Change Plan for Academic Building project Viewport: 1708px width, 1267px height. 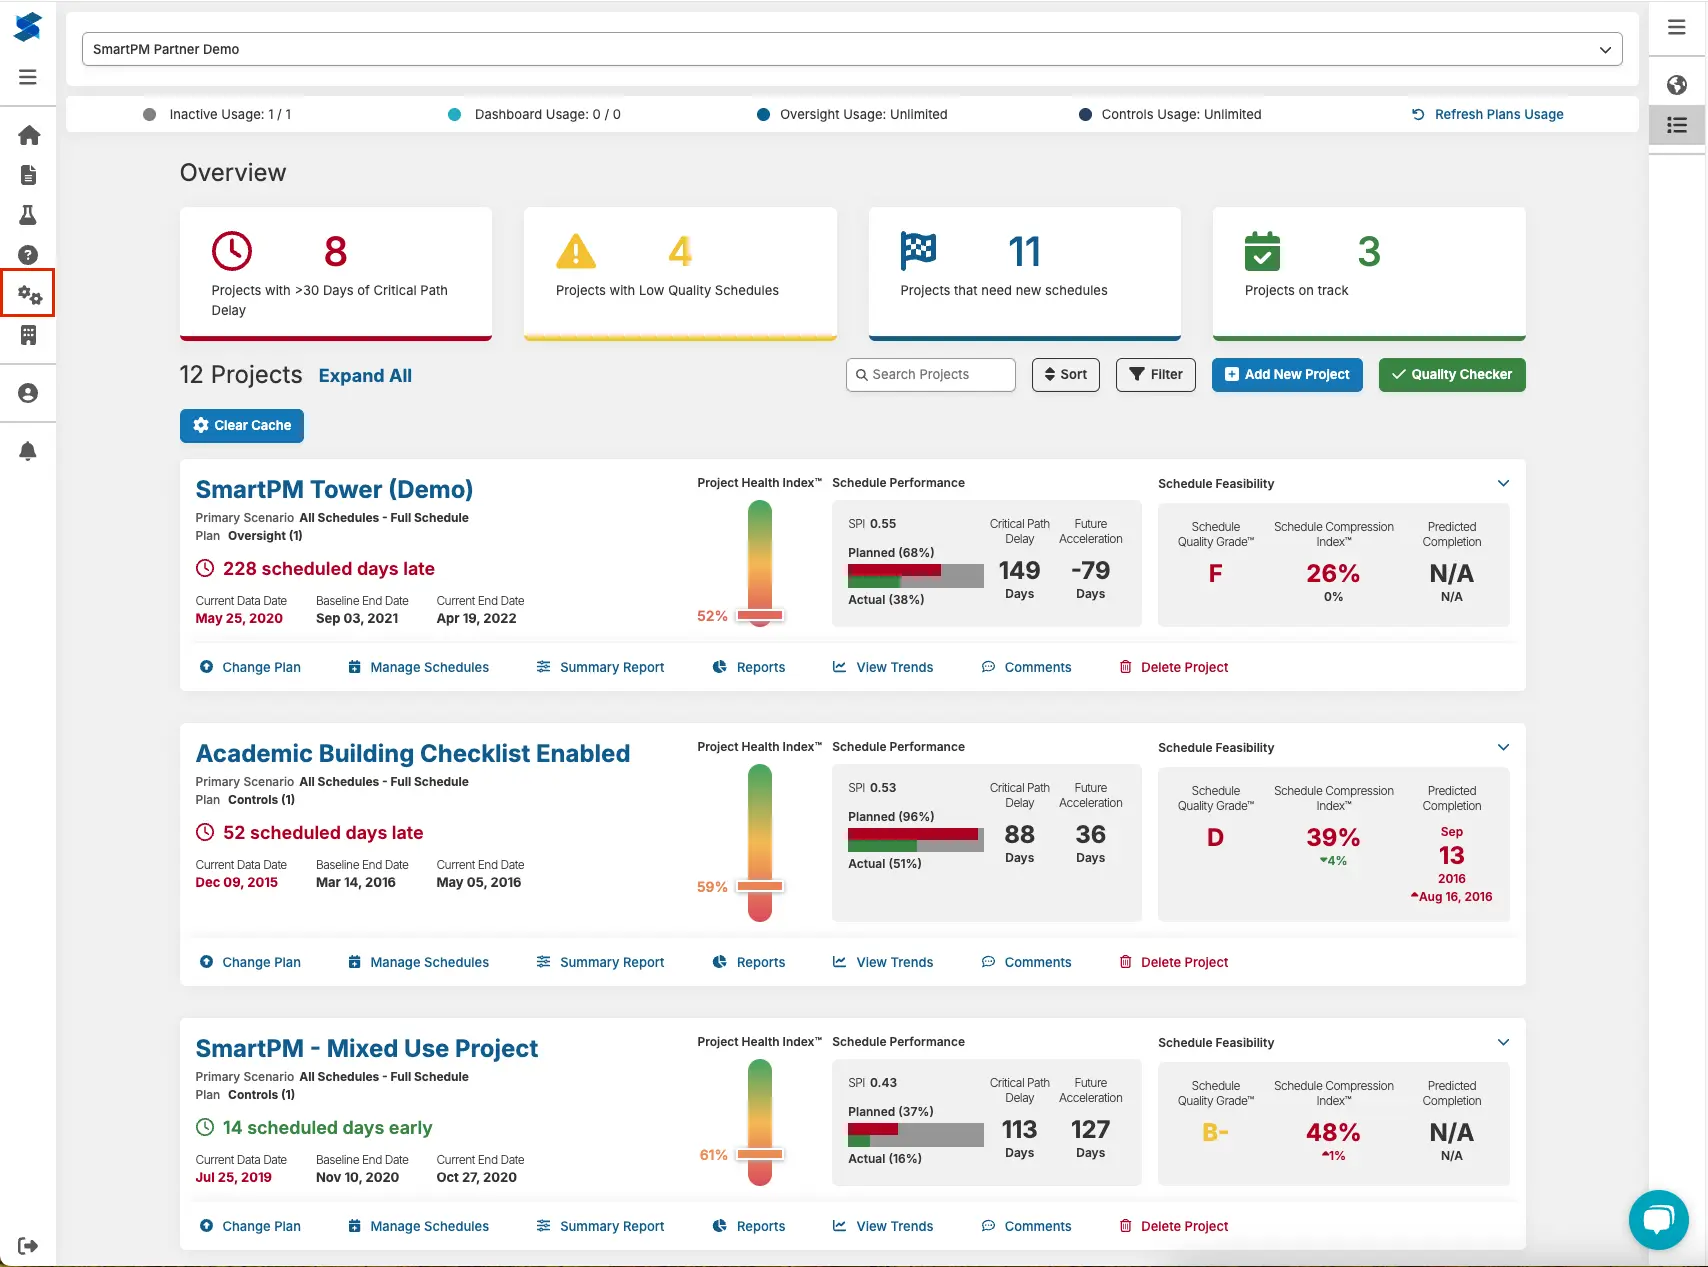(250, 962)
